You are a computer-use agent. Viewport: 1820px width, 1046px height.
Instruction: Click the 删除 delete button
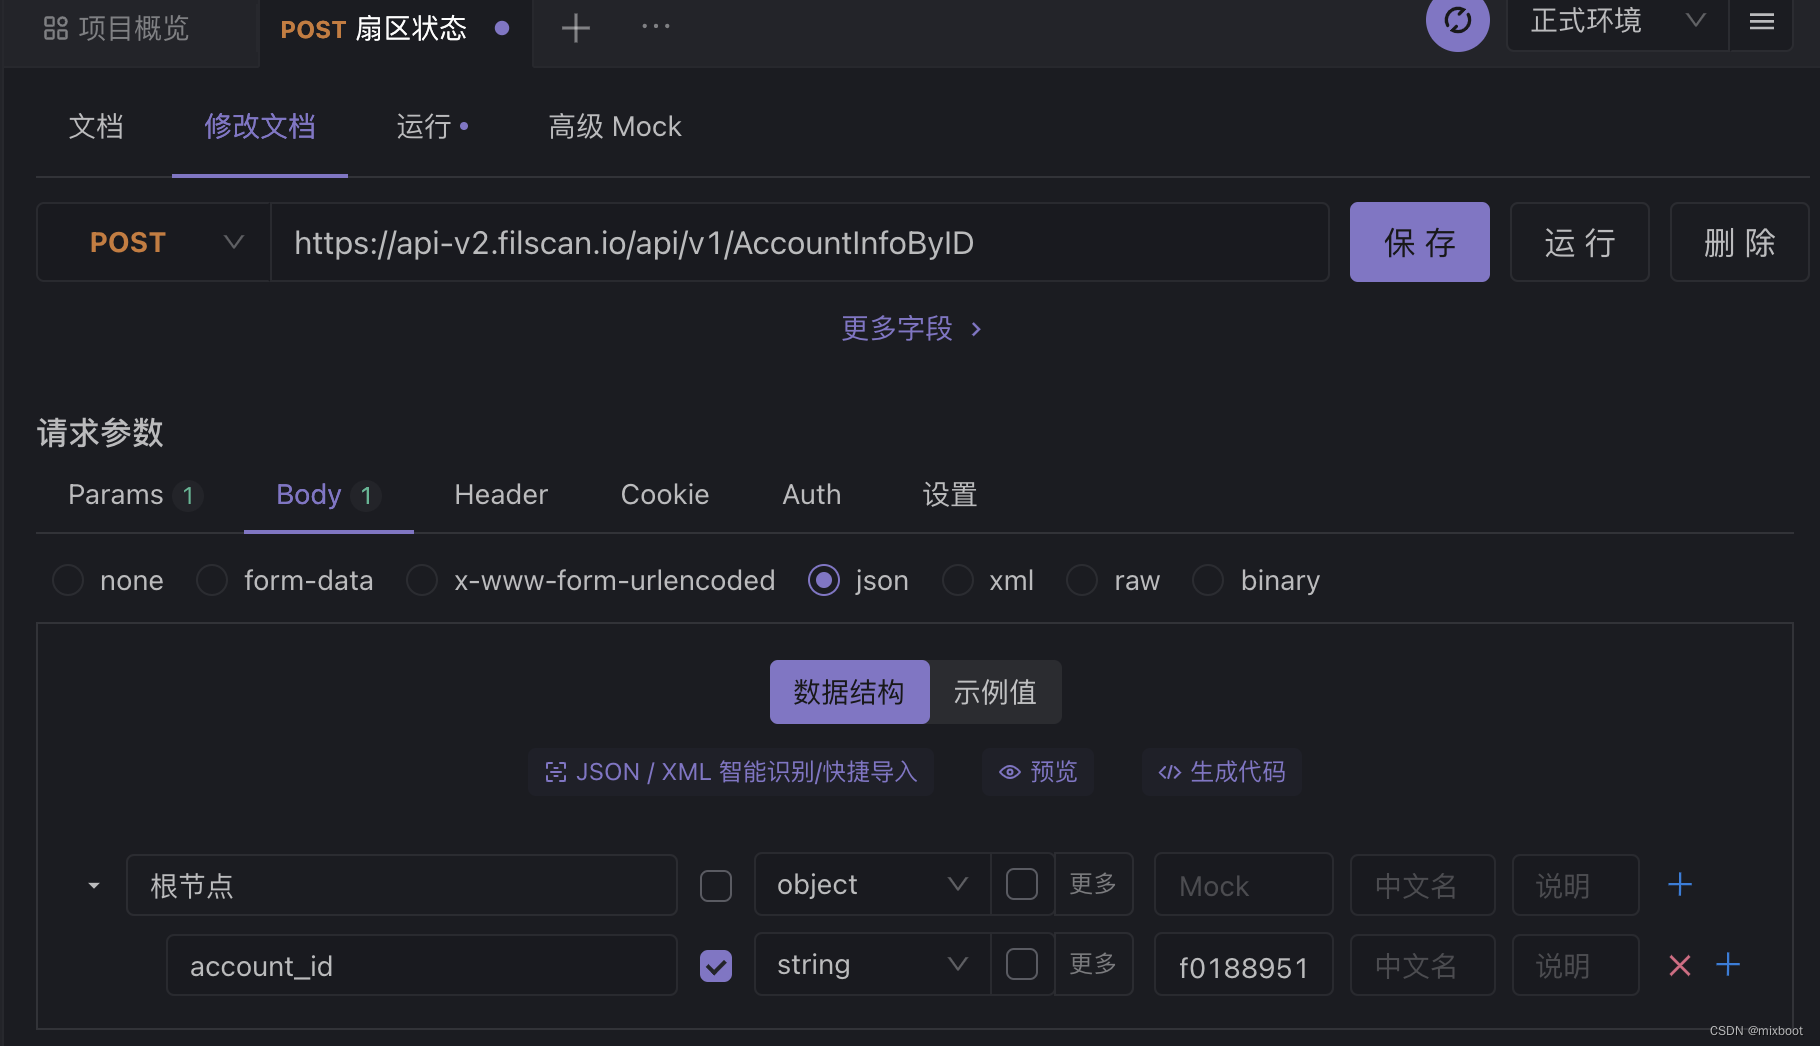(1740, 242)
